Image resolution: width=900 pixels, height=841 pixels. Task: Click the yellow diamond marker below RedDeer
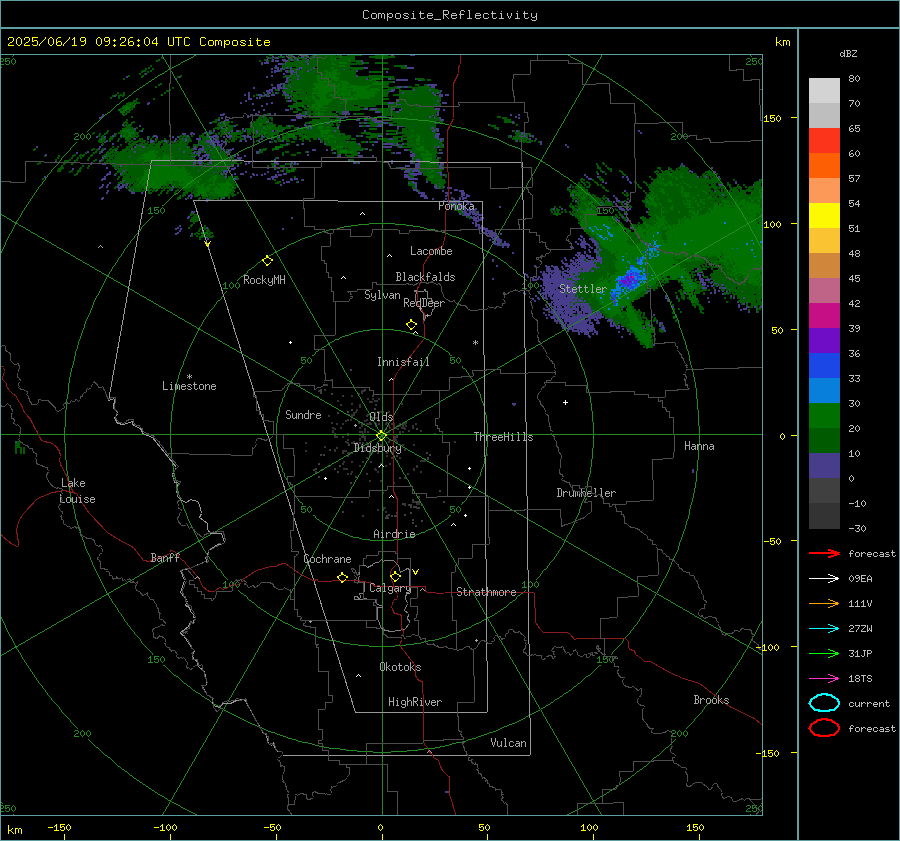pyautogui.click(x=411, y=325)
